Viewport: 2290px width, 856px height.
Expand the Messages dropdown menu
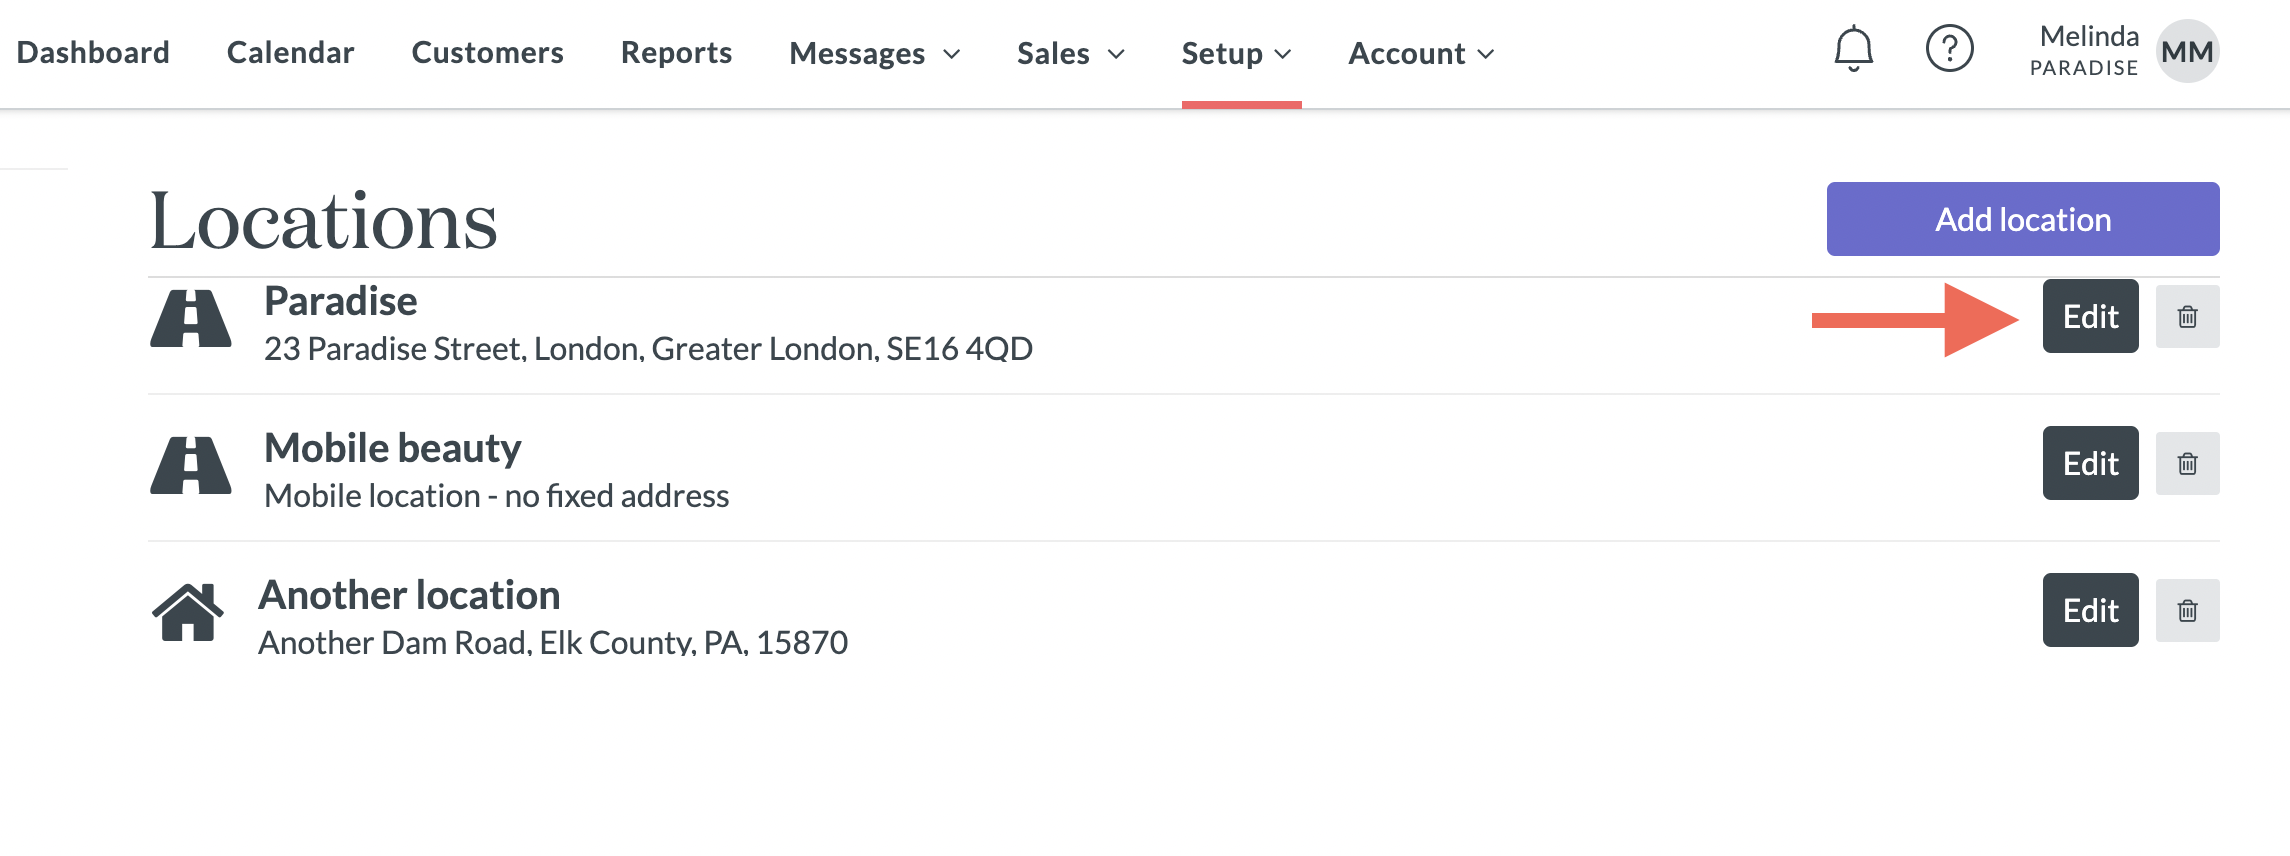point(874,53)
